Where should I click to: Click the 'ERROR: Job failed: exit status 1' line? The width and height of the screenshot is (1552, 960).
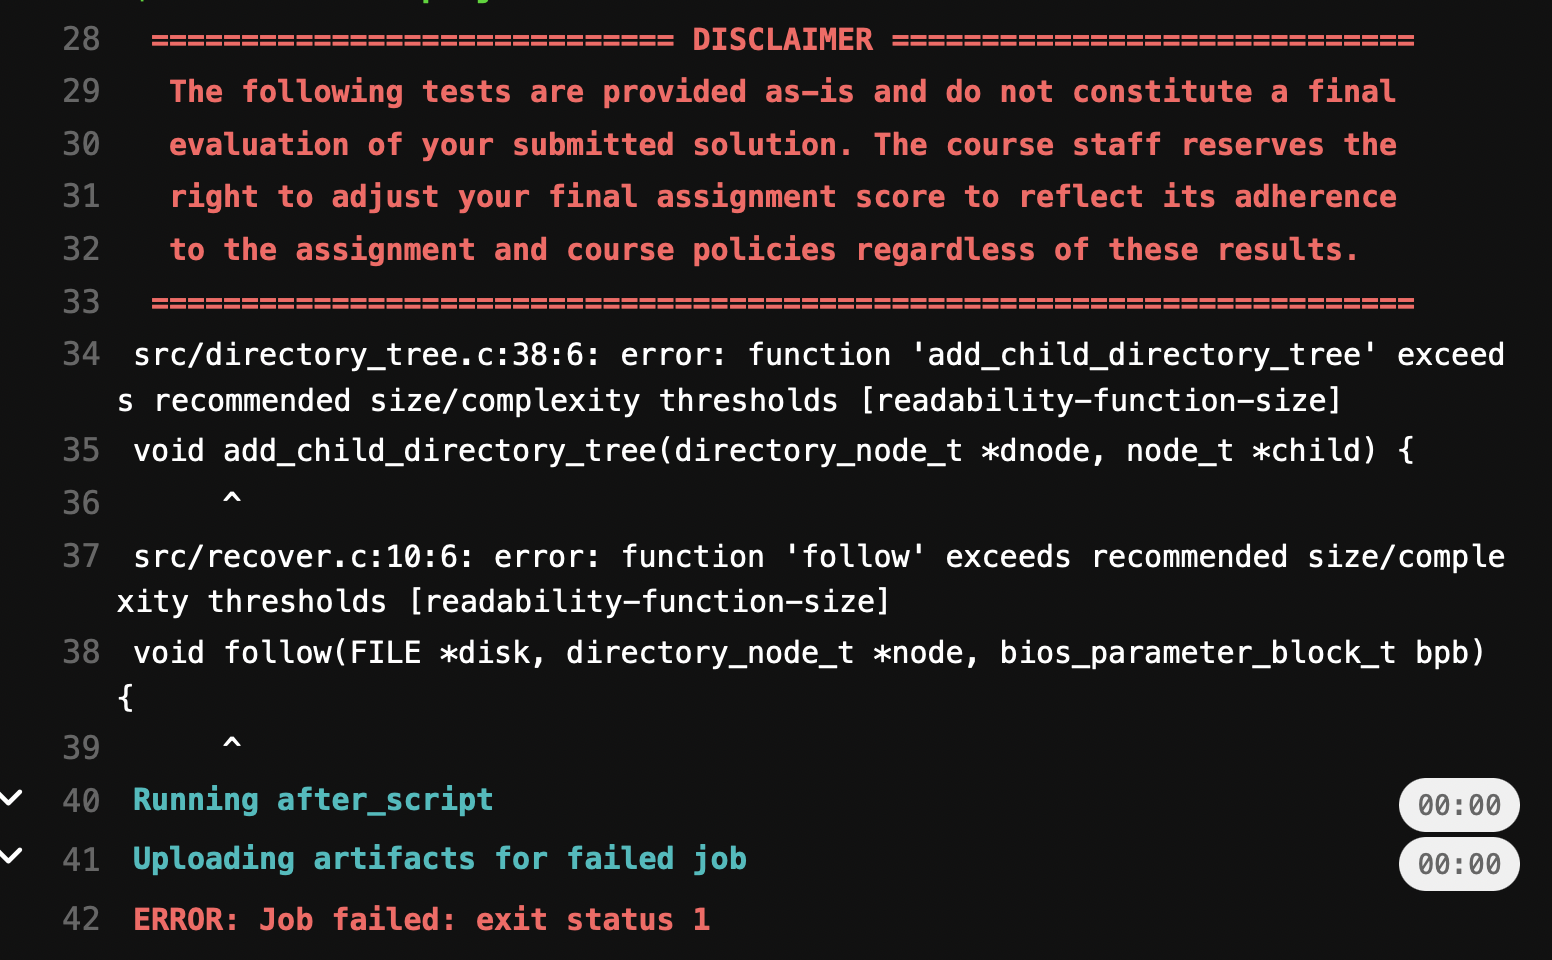pos(421,920)
